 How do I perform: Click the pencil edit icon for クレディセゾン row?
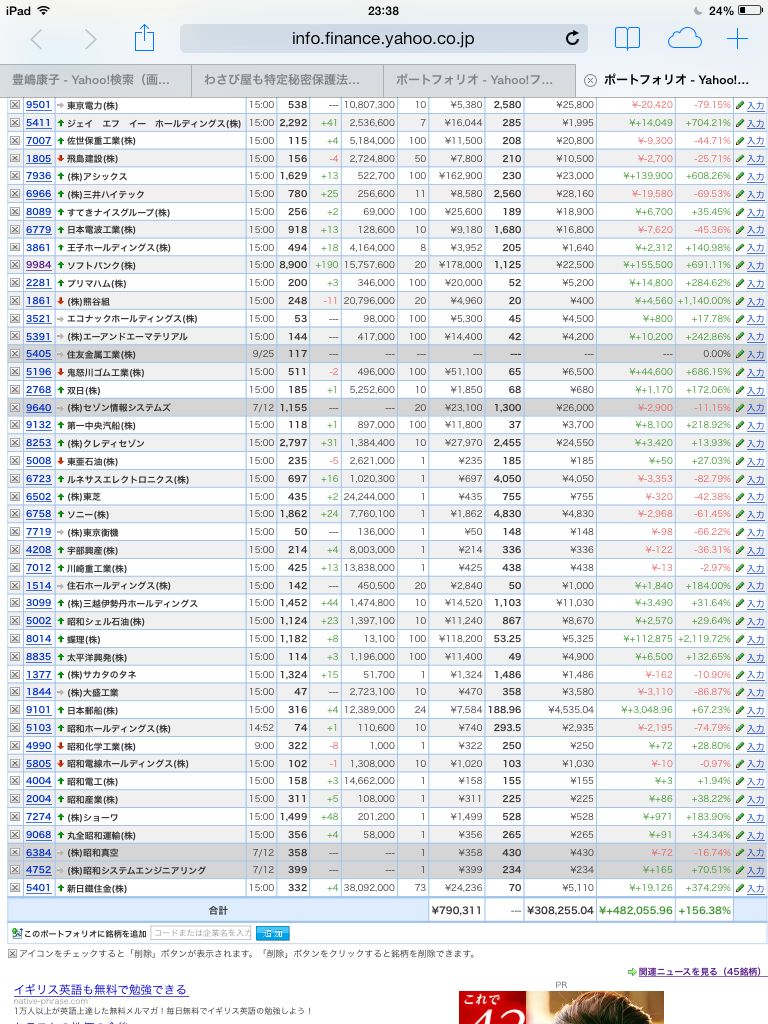(740, 443)
